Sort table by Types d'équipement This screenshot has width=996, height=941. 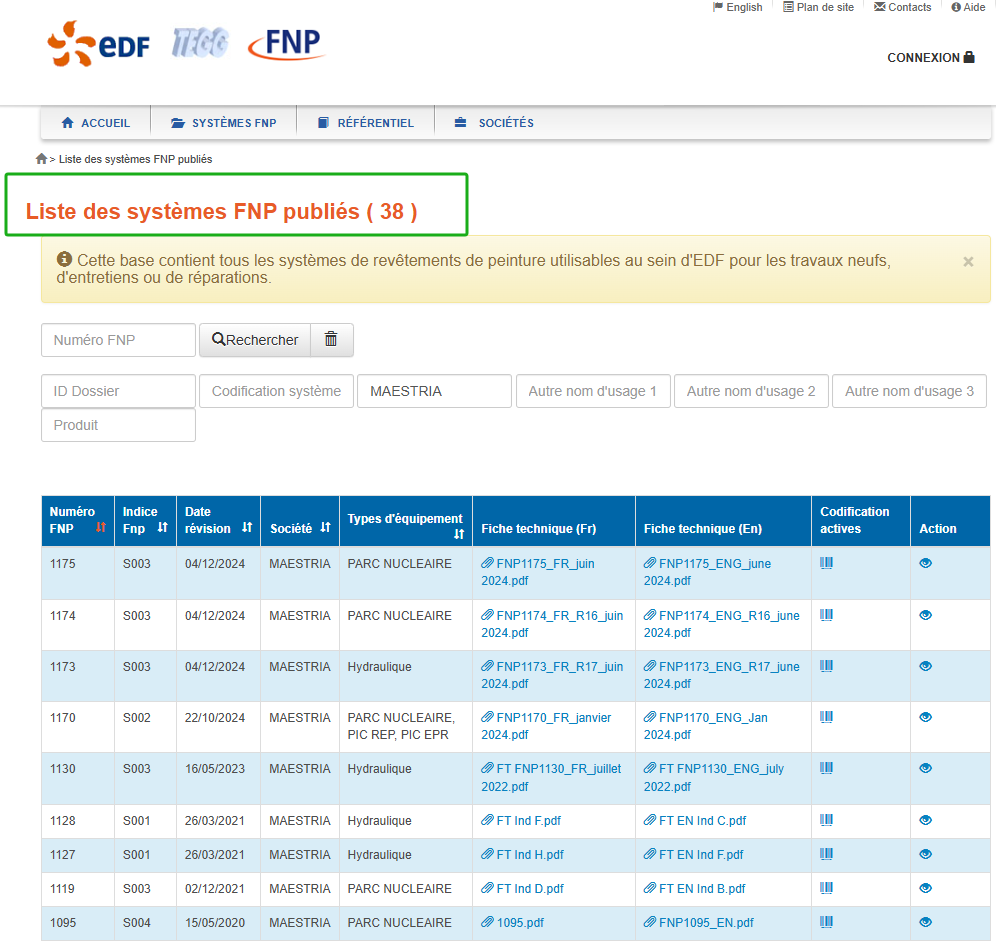[459, 534]
